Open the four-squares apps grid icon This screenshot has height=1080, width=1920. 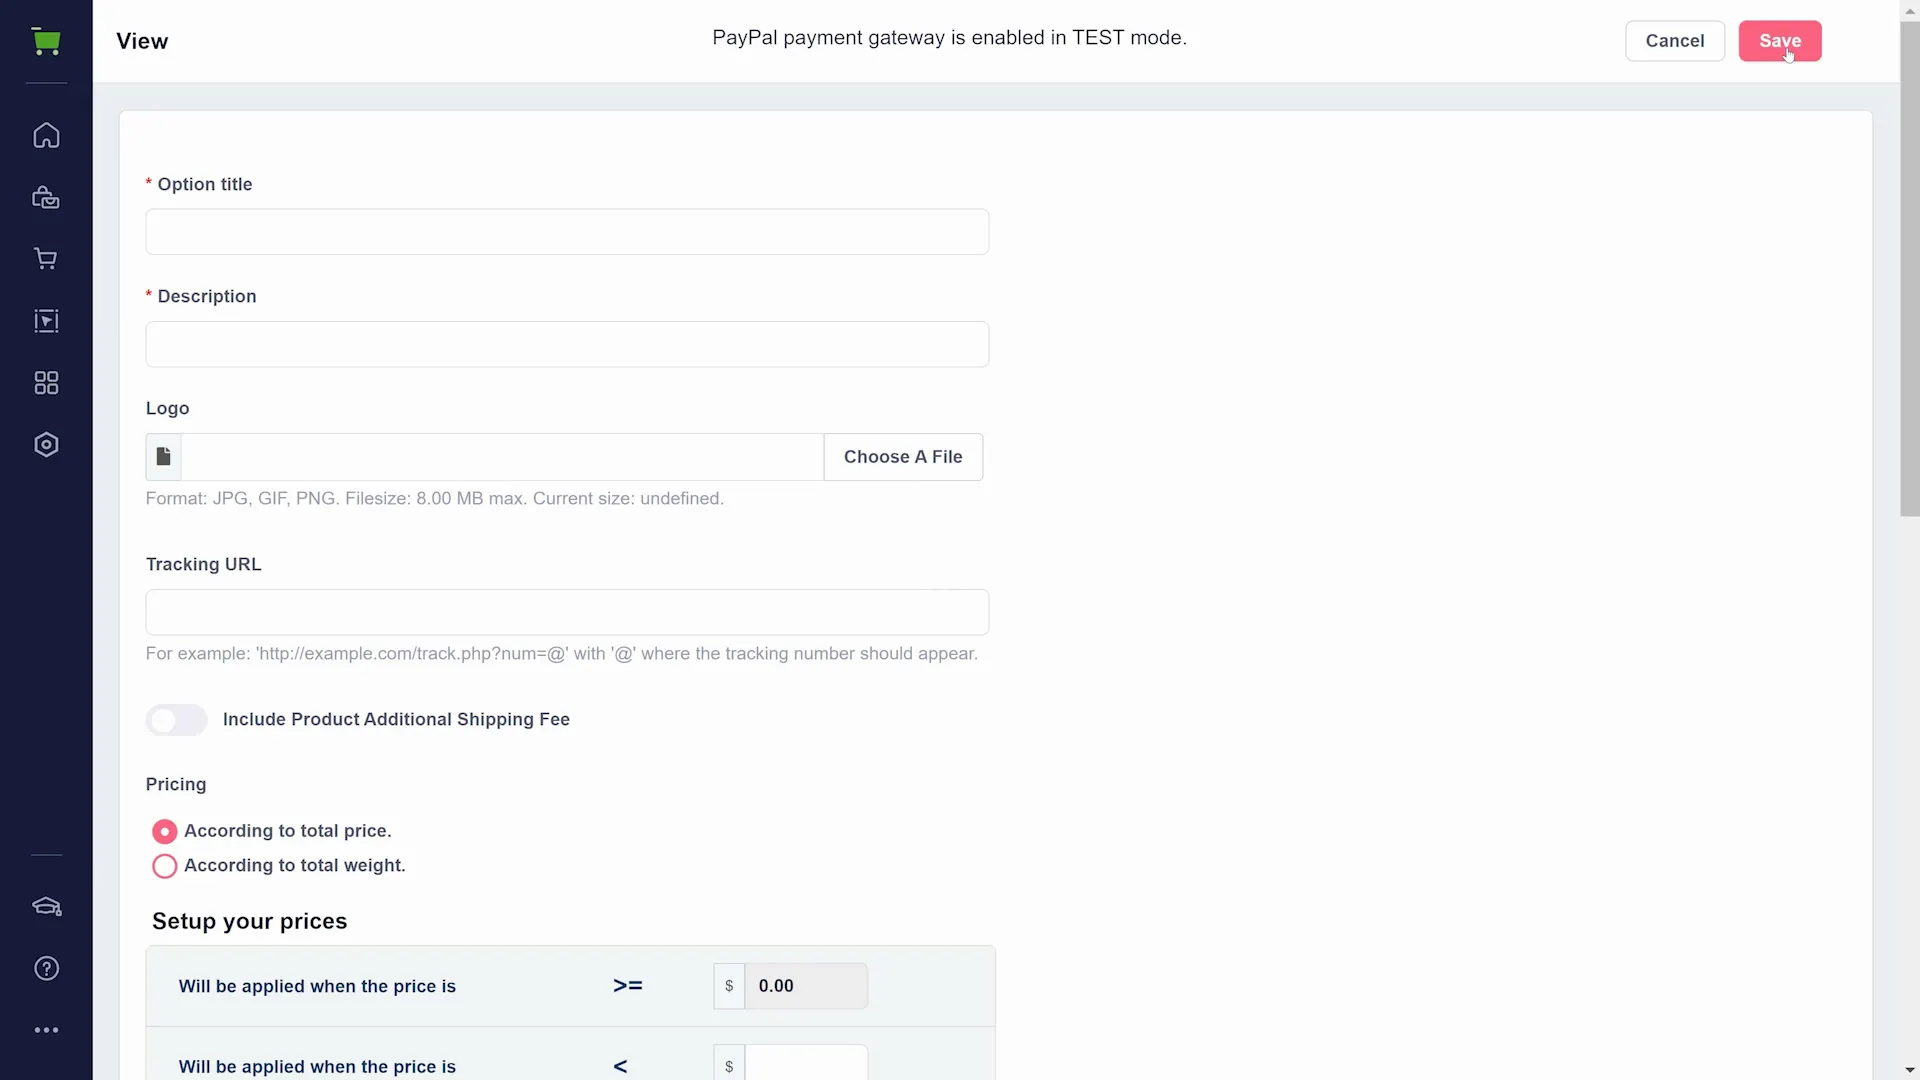point(46,383)
